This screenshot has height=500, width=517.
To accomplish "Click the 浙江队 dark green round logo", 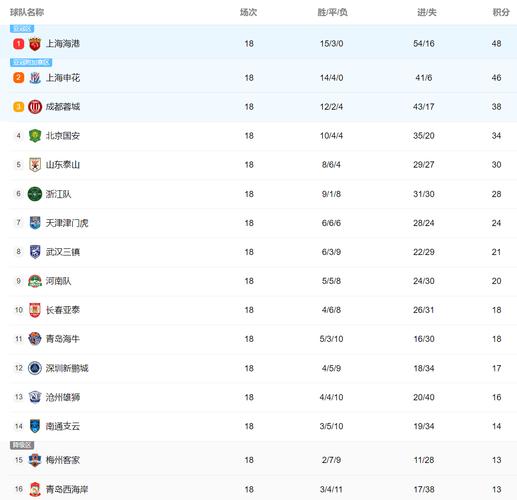I will click(35, 194).
